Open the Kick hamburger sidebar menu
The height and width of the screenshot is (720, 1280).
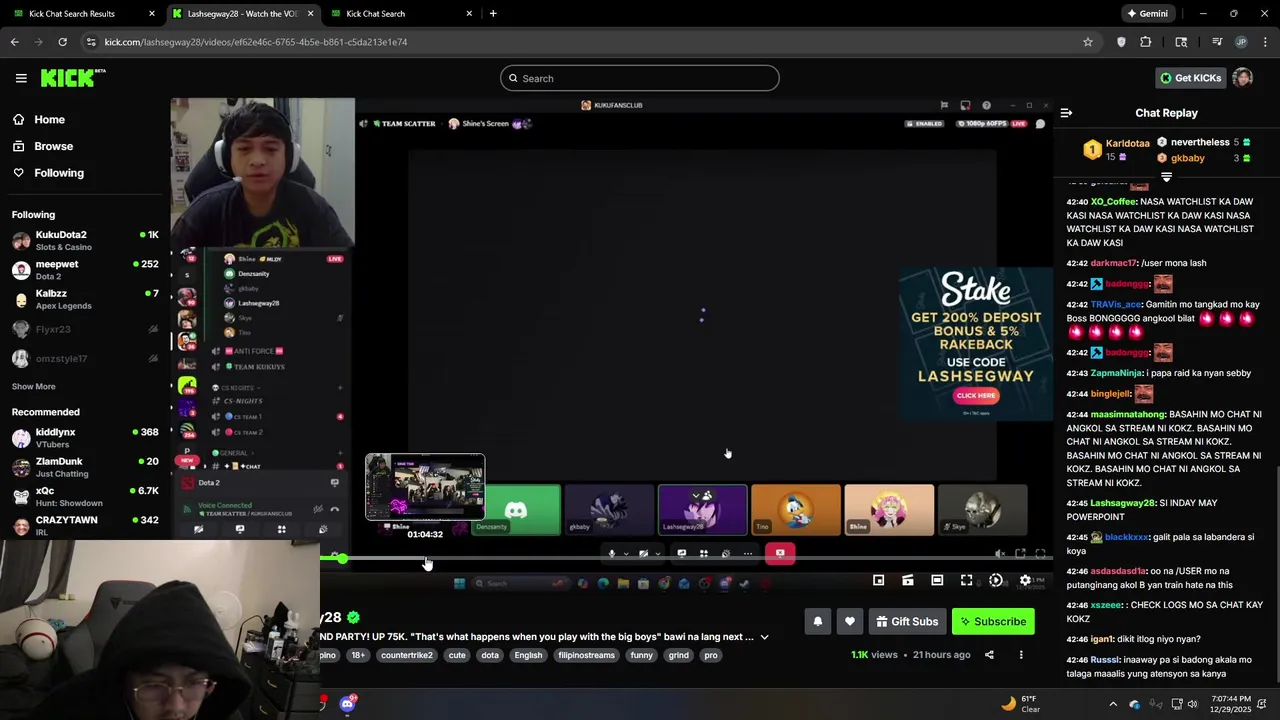21,78
